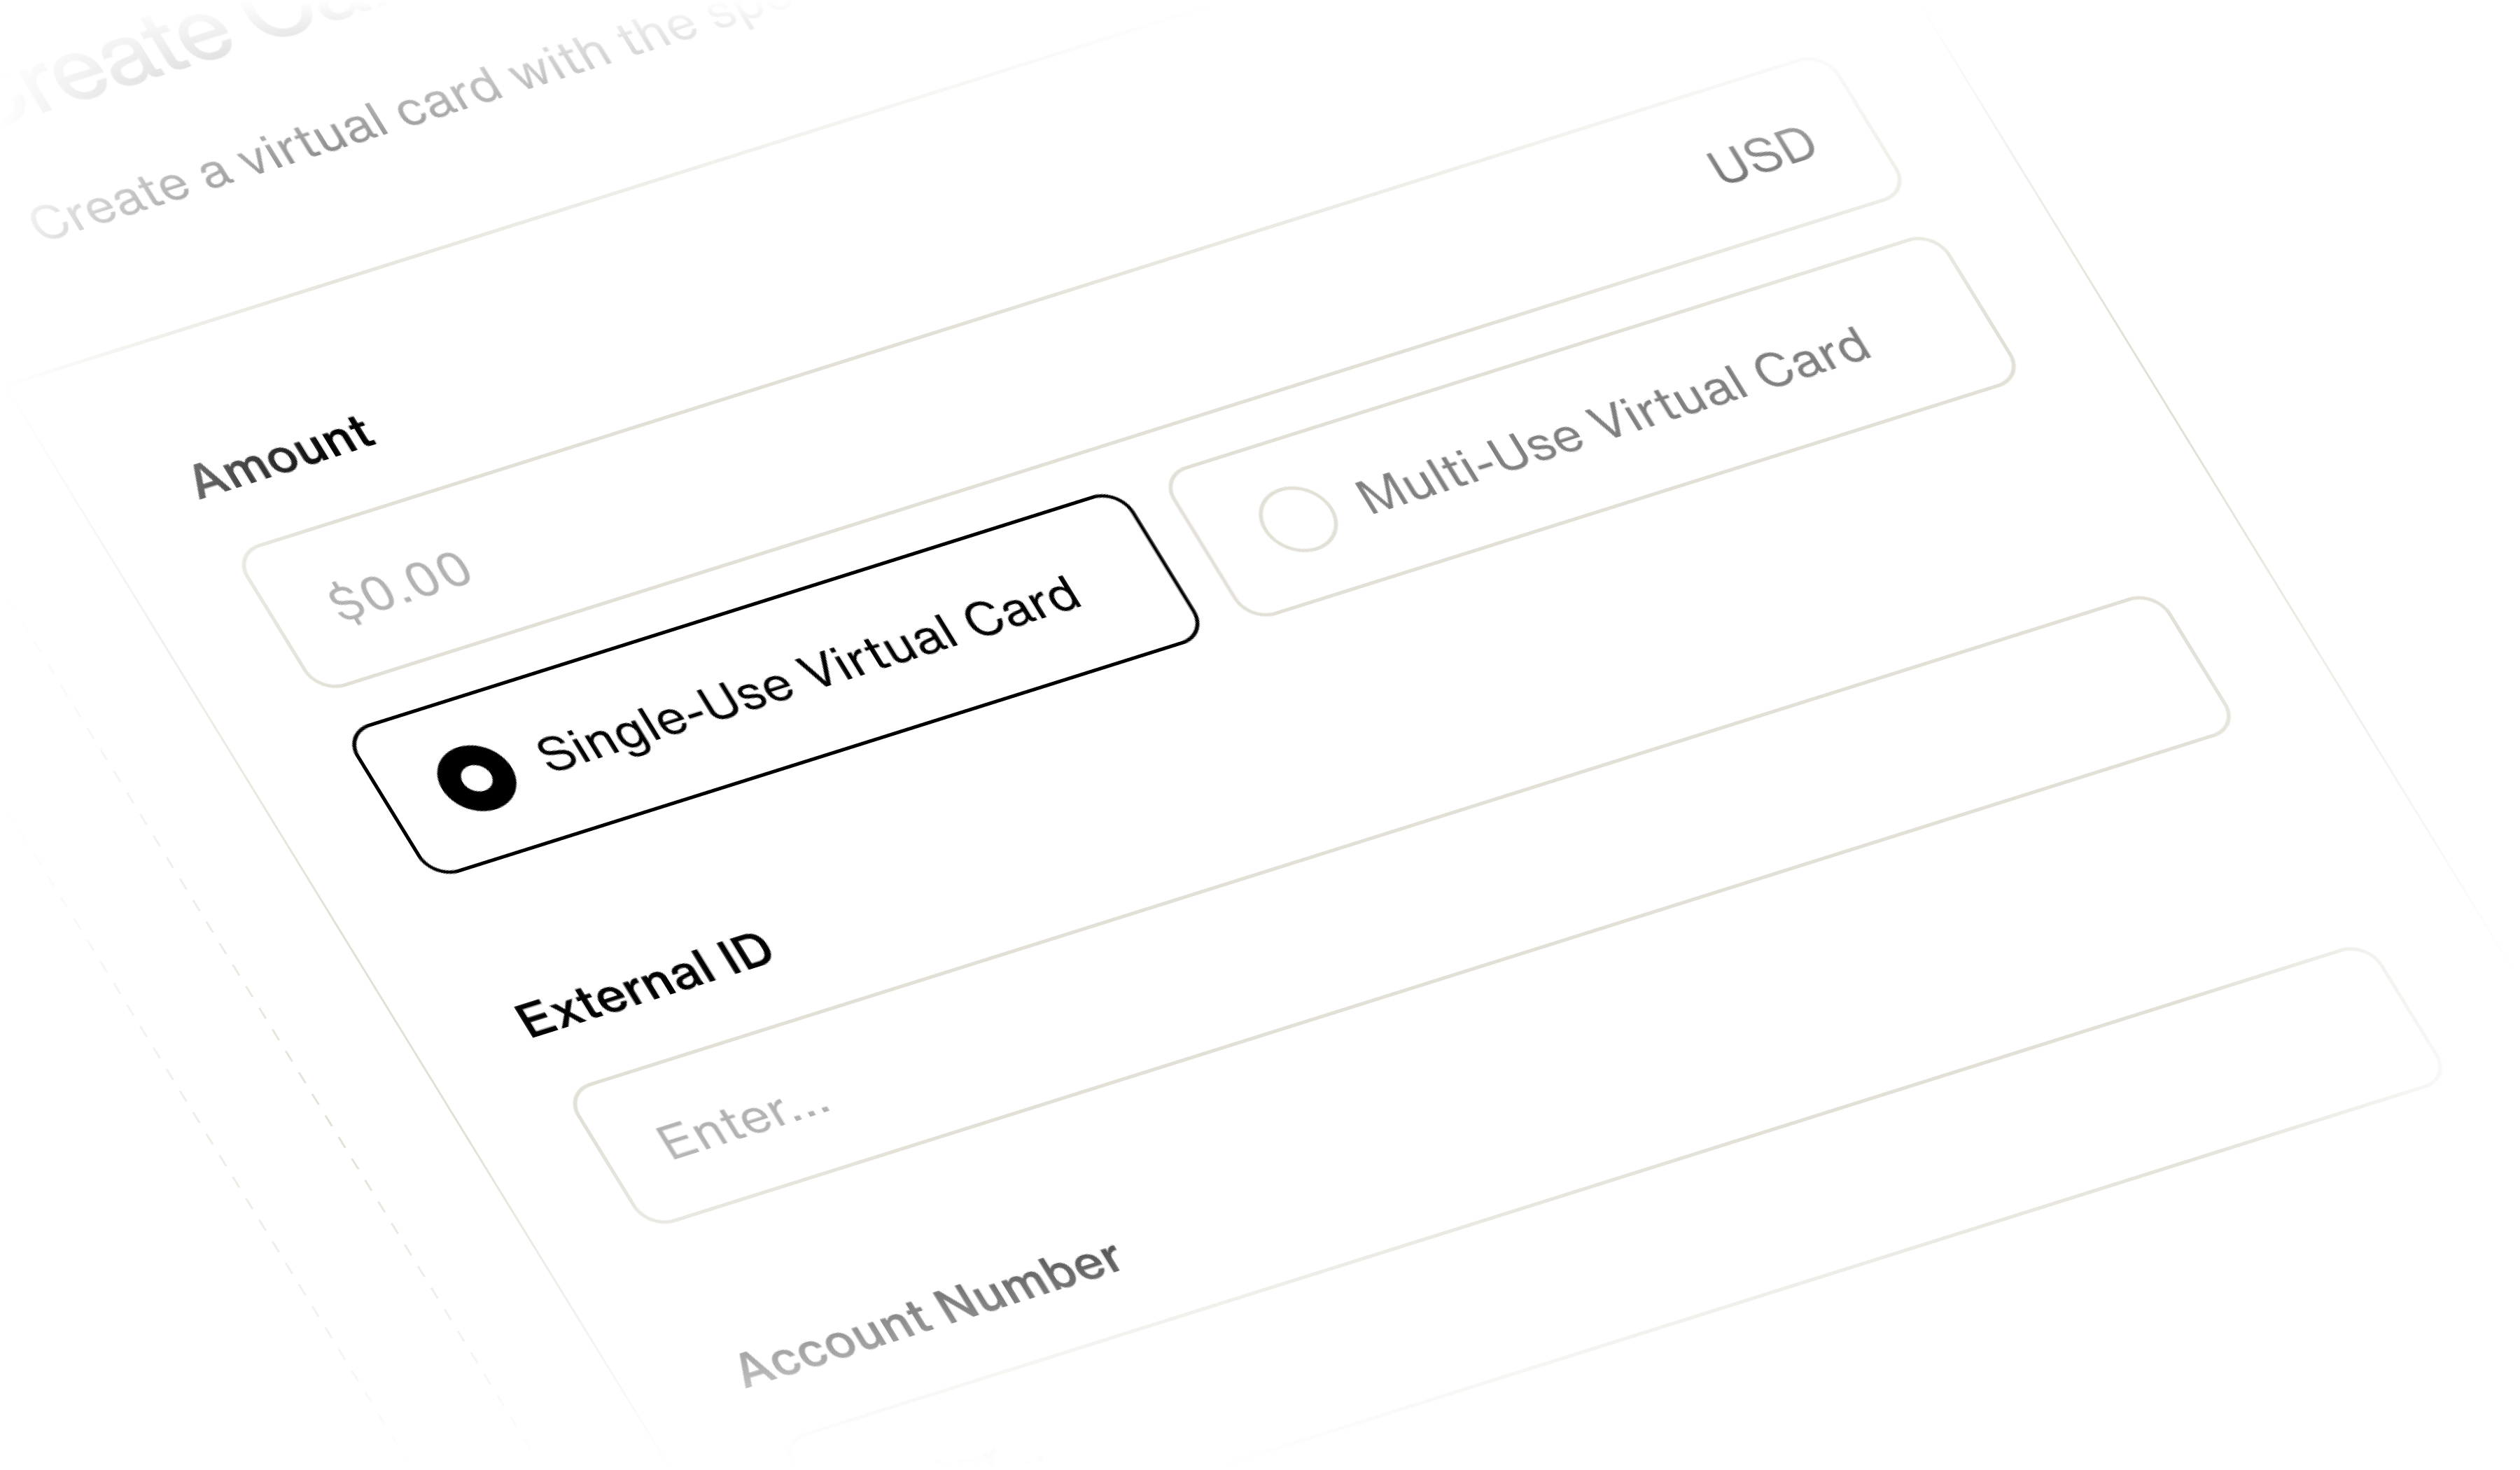Open the USD currency selector
Viewport: 2520px width, 1470px height.
1760,155
